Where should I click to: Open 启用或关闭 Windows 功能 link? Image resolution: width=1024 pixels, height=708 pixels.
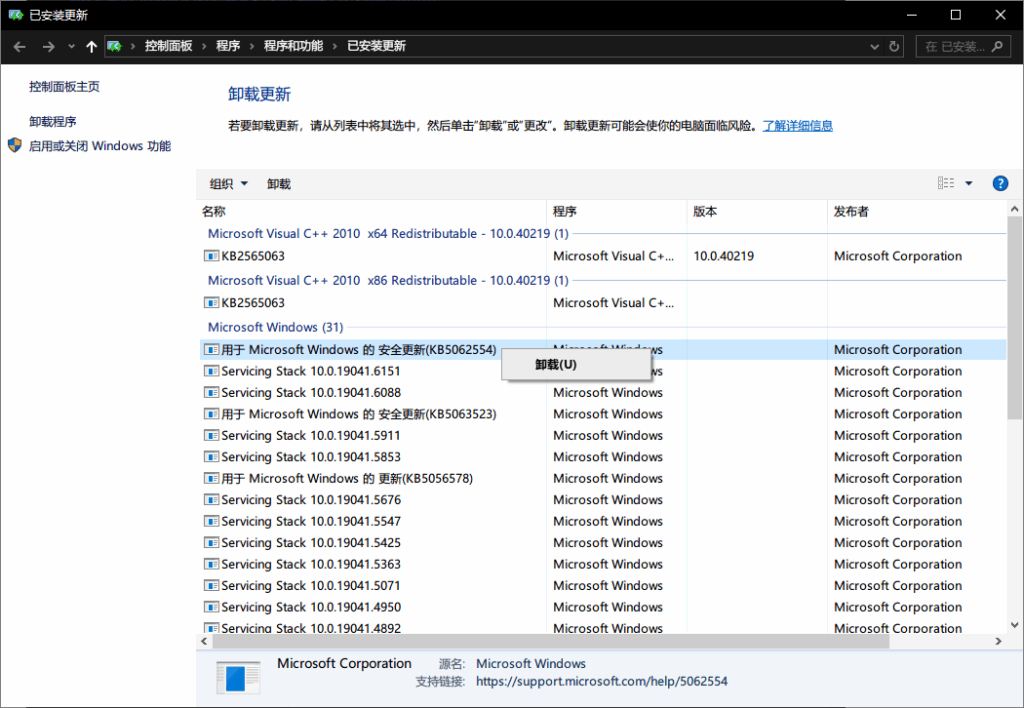tap(100, 146)
